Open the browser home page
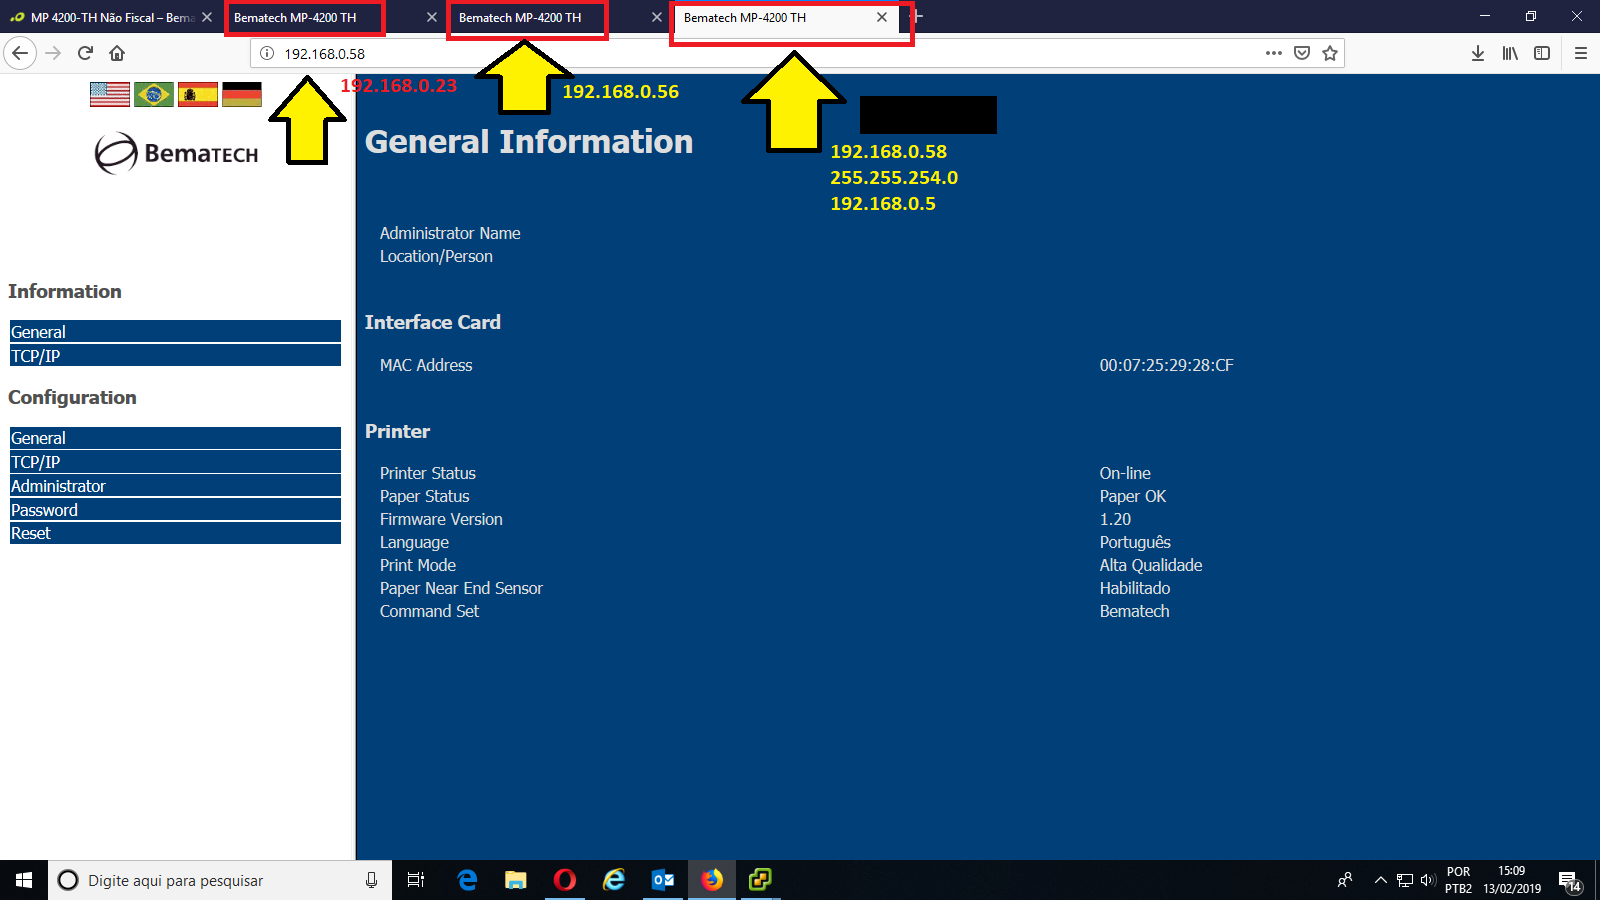The width and height of the screenshot is (1600, 900). [117, 53]
